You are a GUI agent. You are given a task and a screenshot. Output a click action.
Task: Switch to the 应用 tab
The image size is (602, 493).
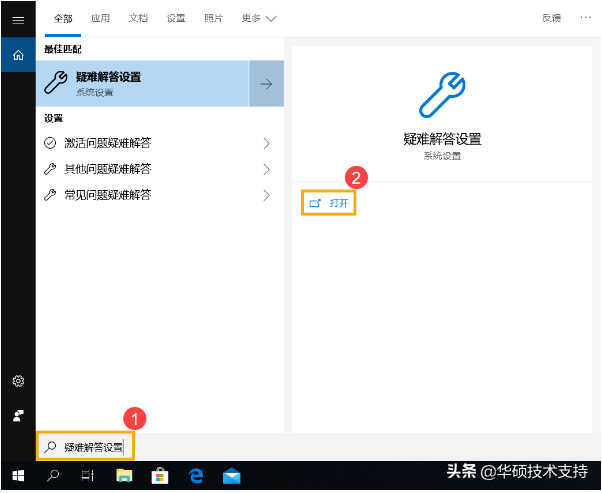[101, 18]
